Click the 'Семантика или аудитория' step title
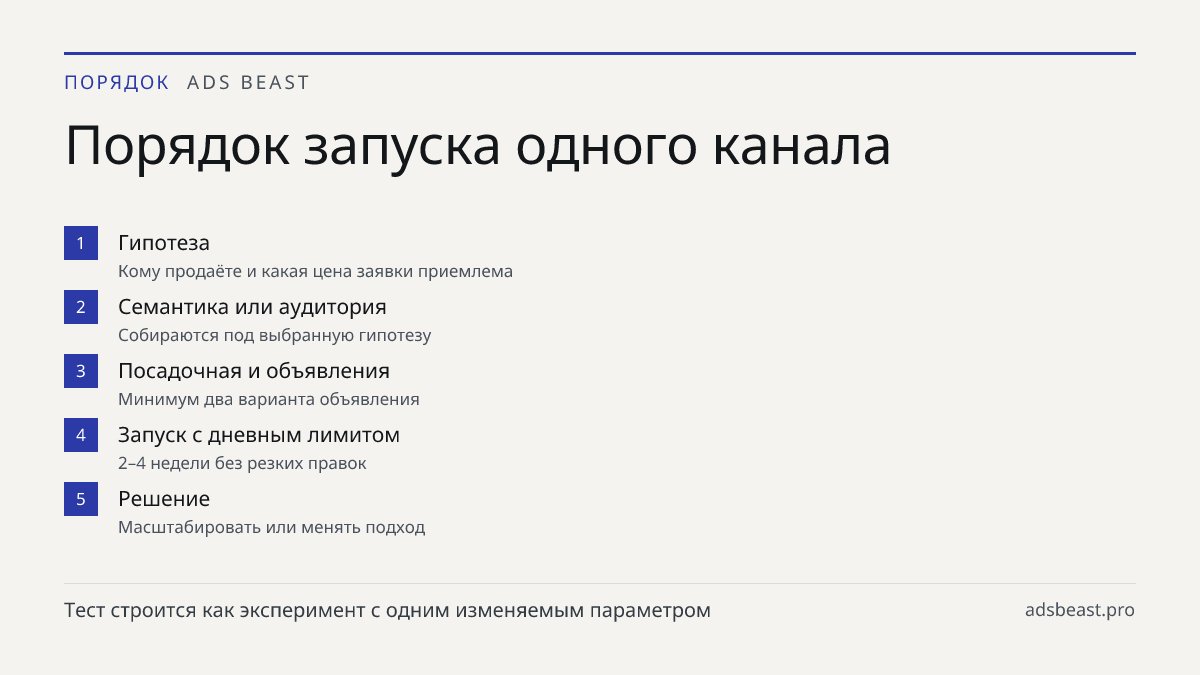The image size is (1200, 675). [252, 307]
